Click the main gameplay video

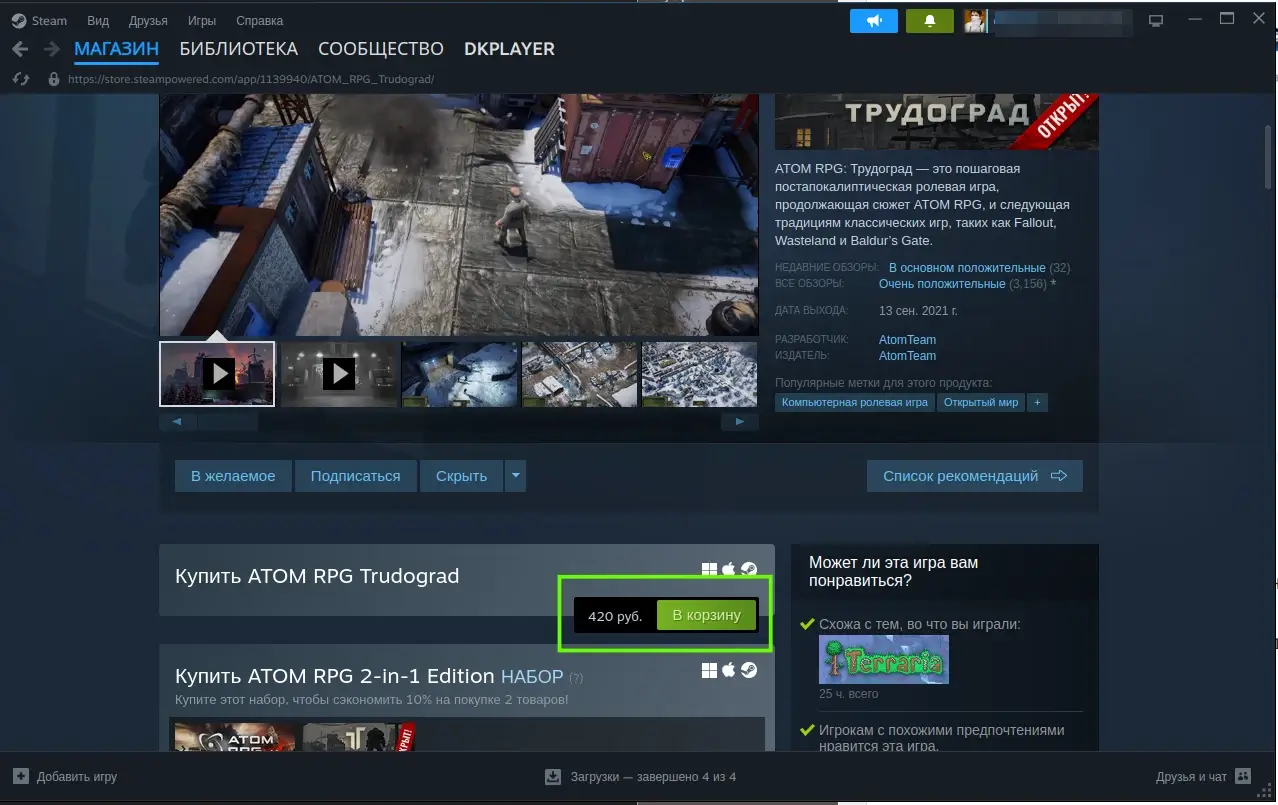tap(459, 215)
